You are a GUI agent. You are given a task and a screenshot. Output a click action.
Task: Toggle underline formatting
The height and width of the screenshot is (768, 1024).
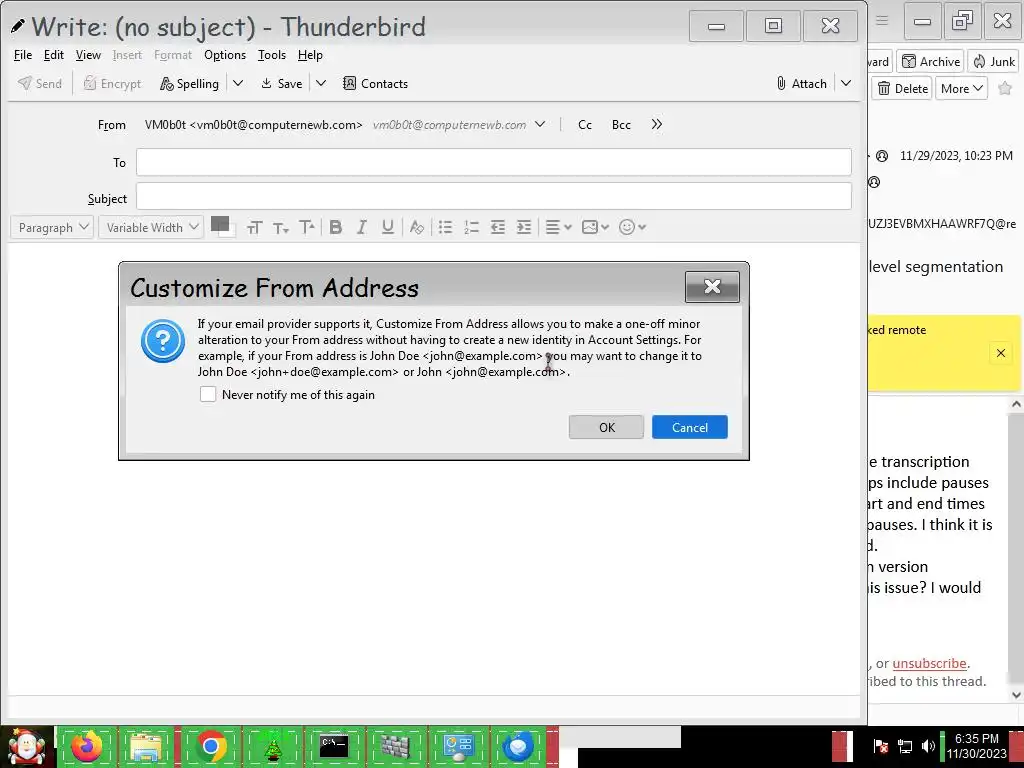pos(388,227)
